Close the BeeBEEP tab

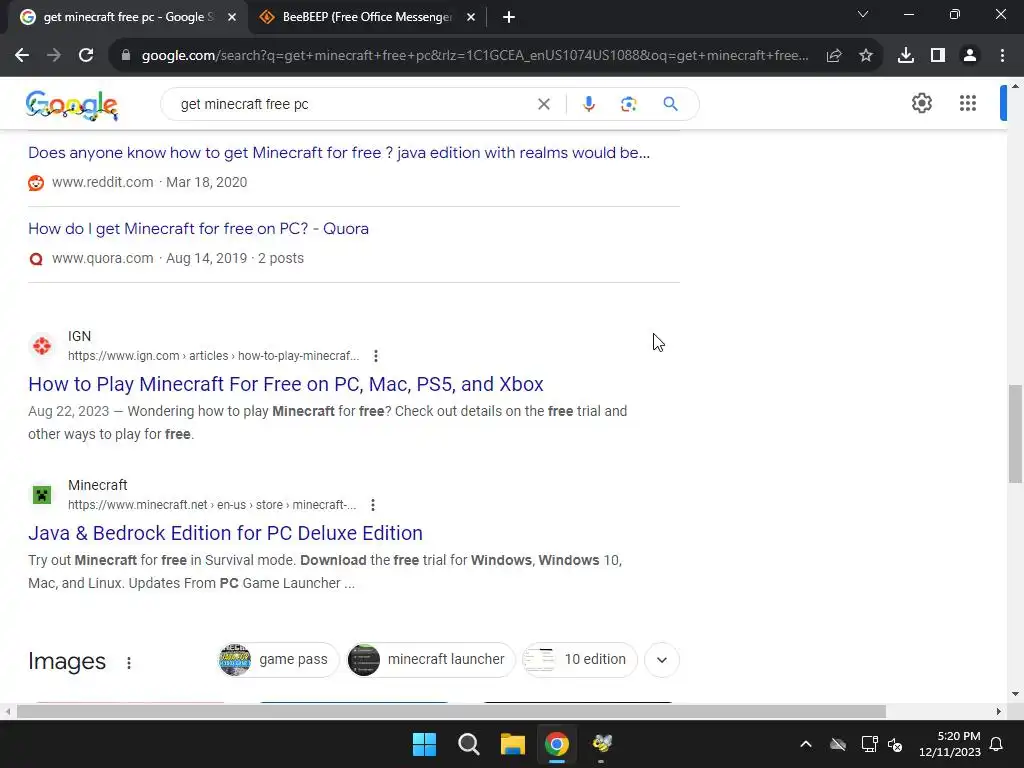pyautogui.click(x=471, y=17)
